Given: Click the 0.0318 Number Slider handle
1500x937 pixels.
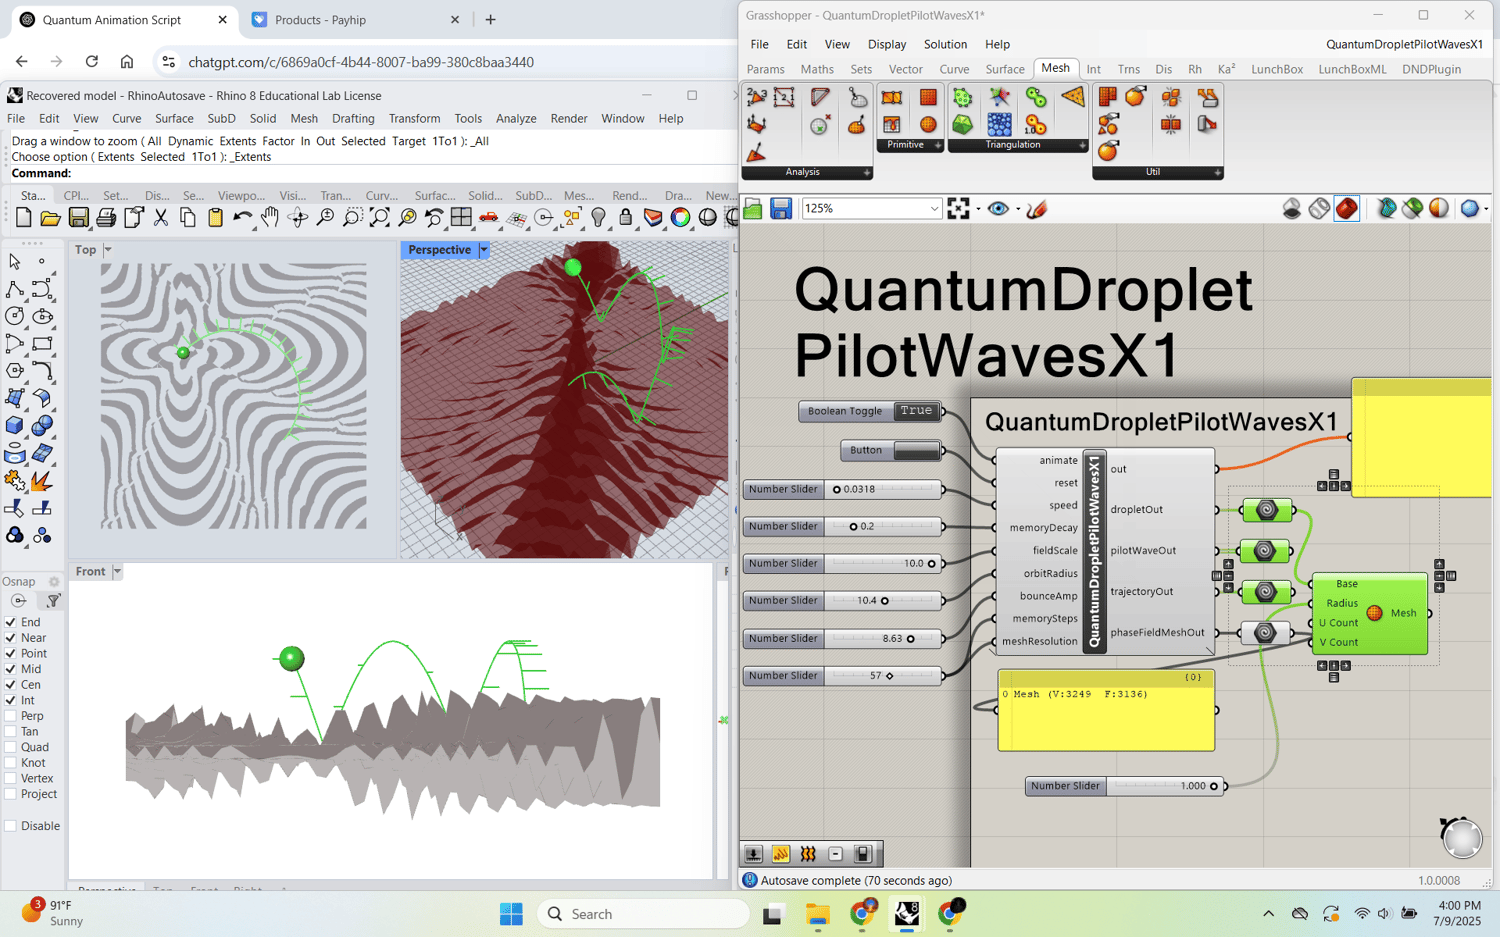Looking at the screenshot, I should click(837, 490).
